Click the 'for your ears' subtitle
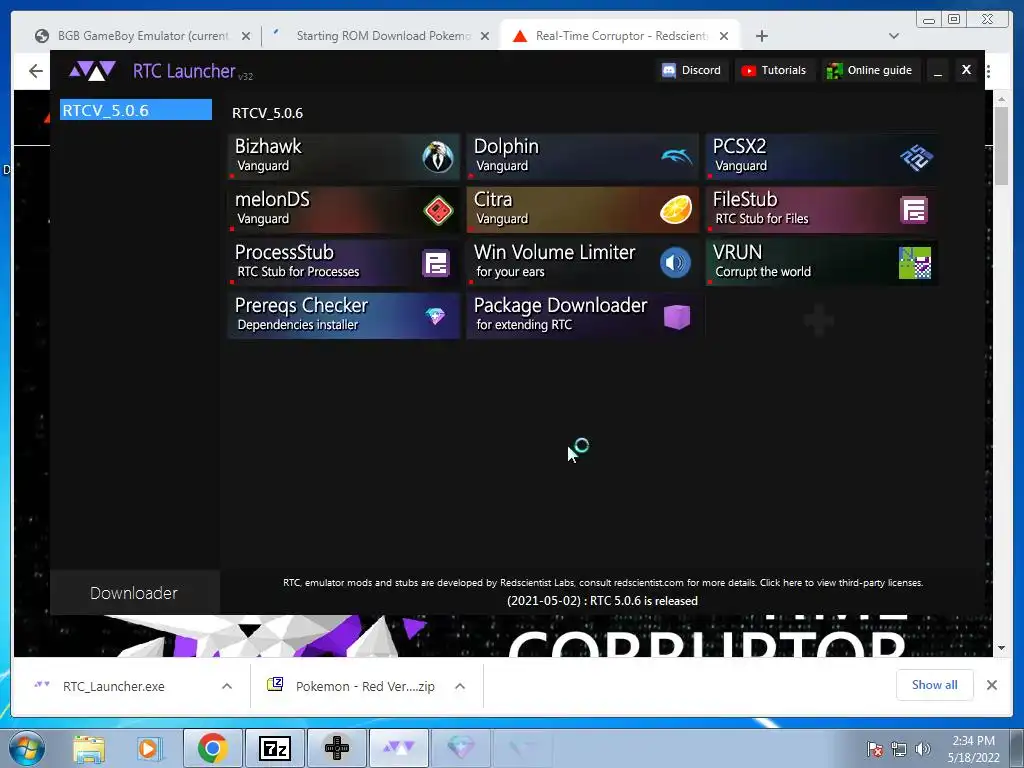The height and width of the screenshot is (768, 1024). (510, 272)
